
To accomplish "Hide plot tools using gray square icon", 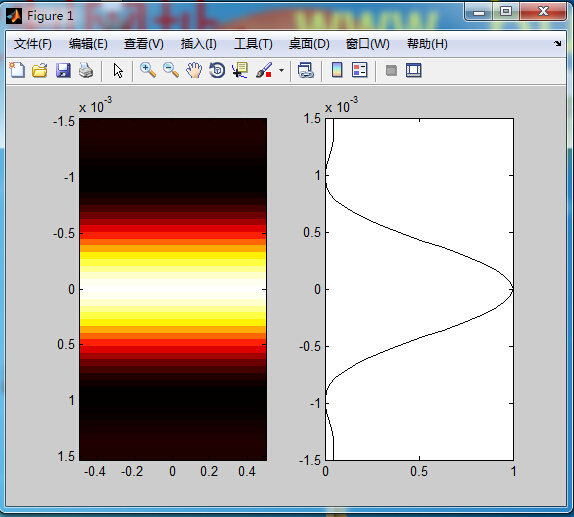I will (391, 70).
